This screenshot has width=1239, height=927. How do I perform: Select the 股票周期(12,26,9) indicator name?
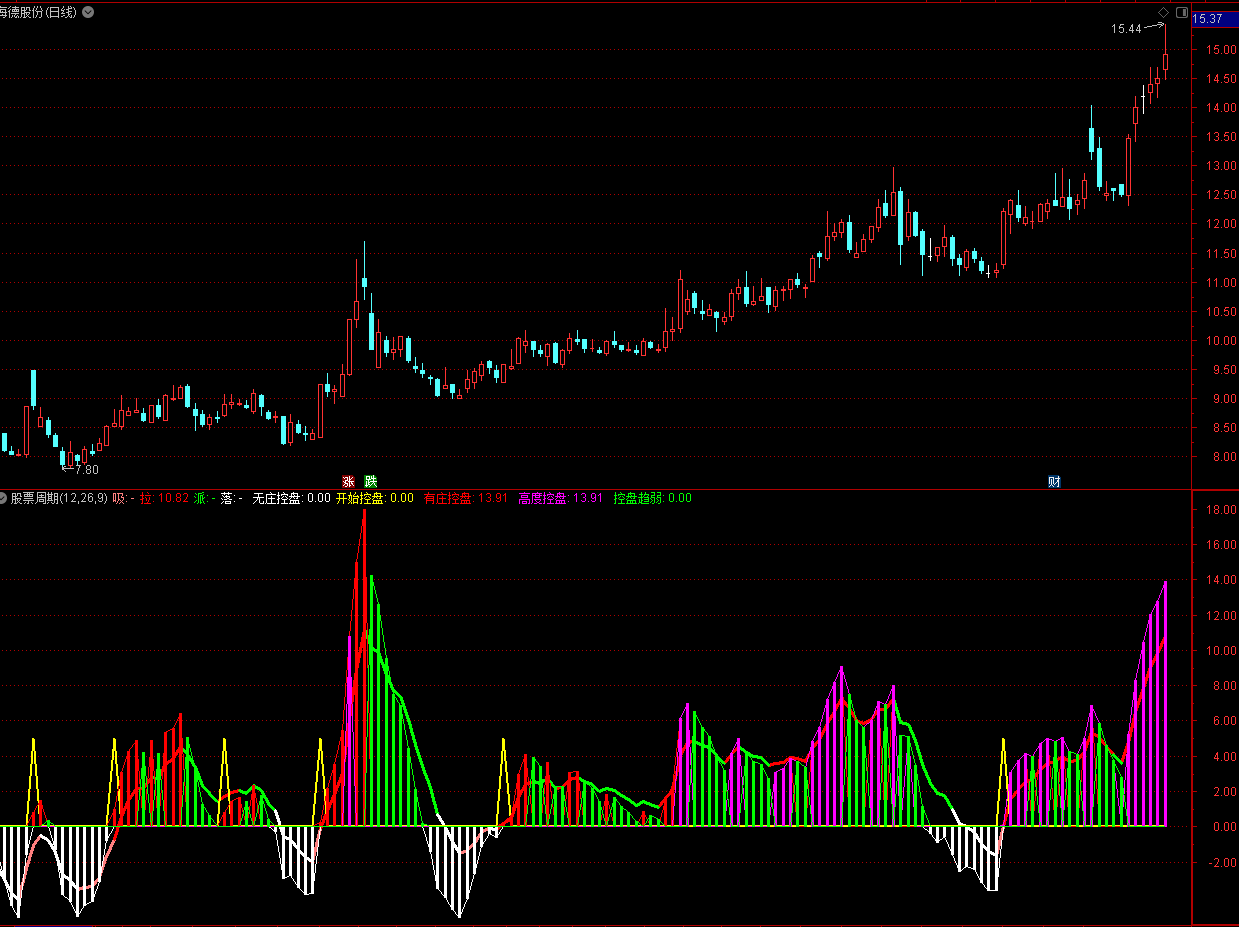(x=59, y=498)
